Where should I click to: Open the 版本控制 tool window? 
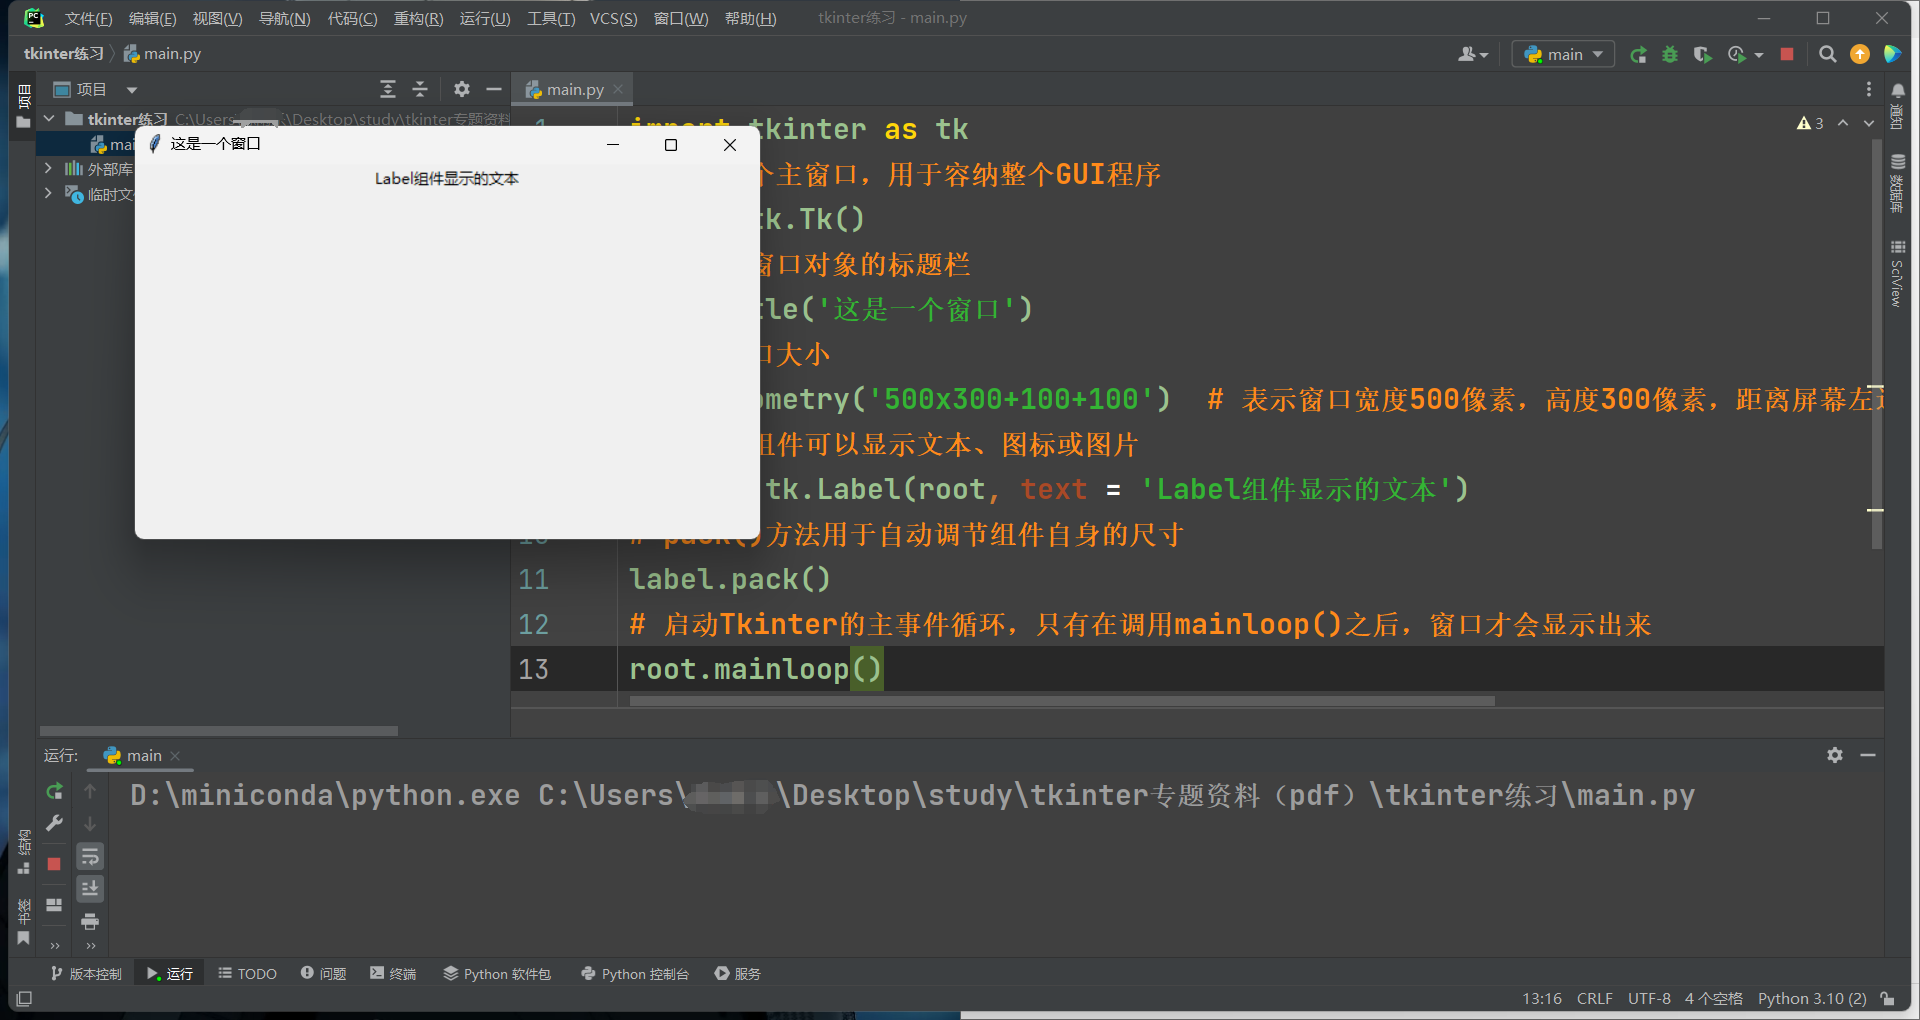point(86,974)
